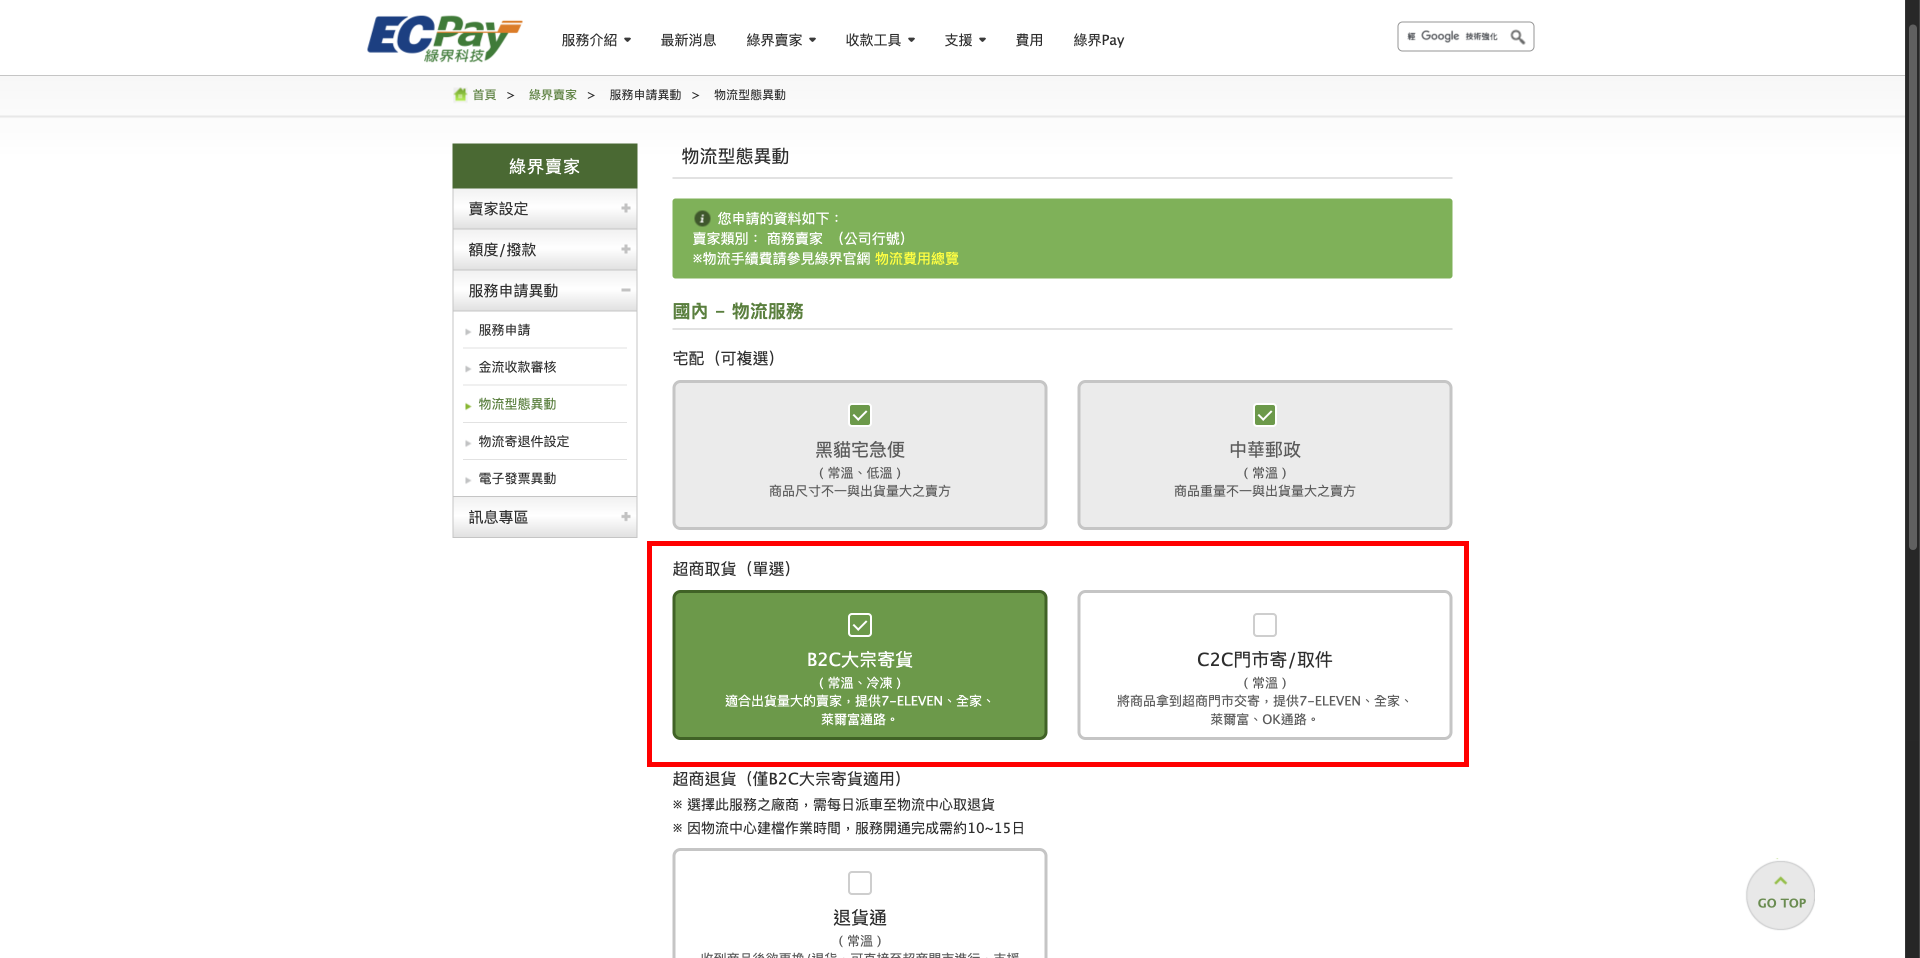Click the home icon in breadcrumb

pyautogui.click(x=460, y=95)
